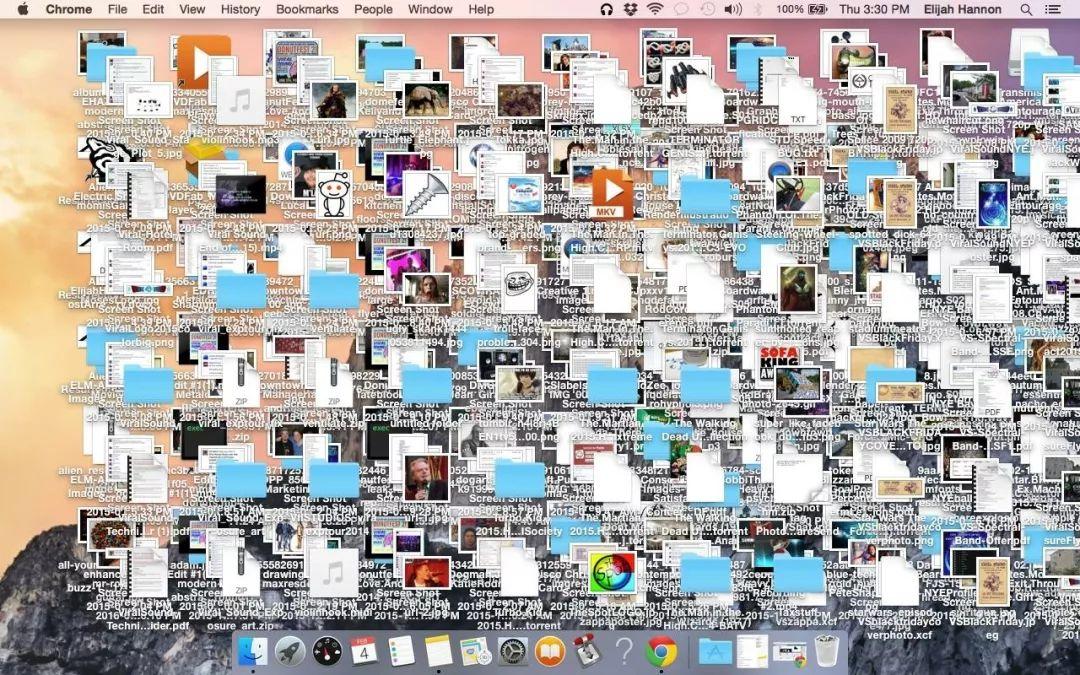The width and height of the screenshot is (1080, 675).
Task: Open the yellow Notes app in Dock
Action: pos(438,650)
